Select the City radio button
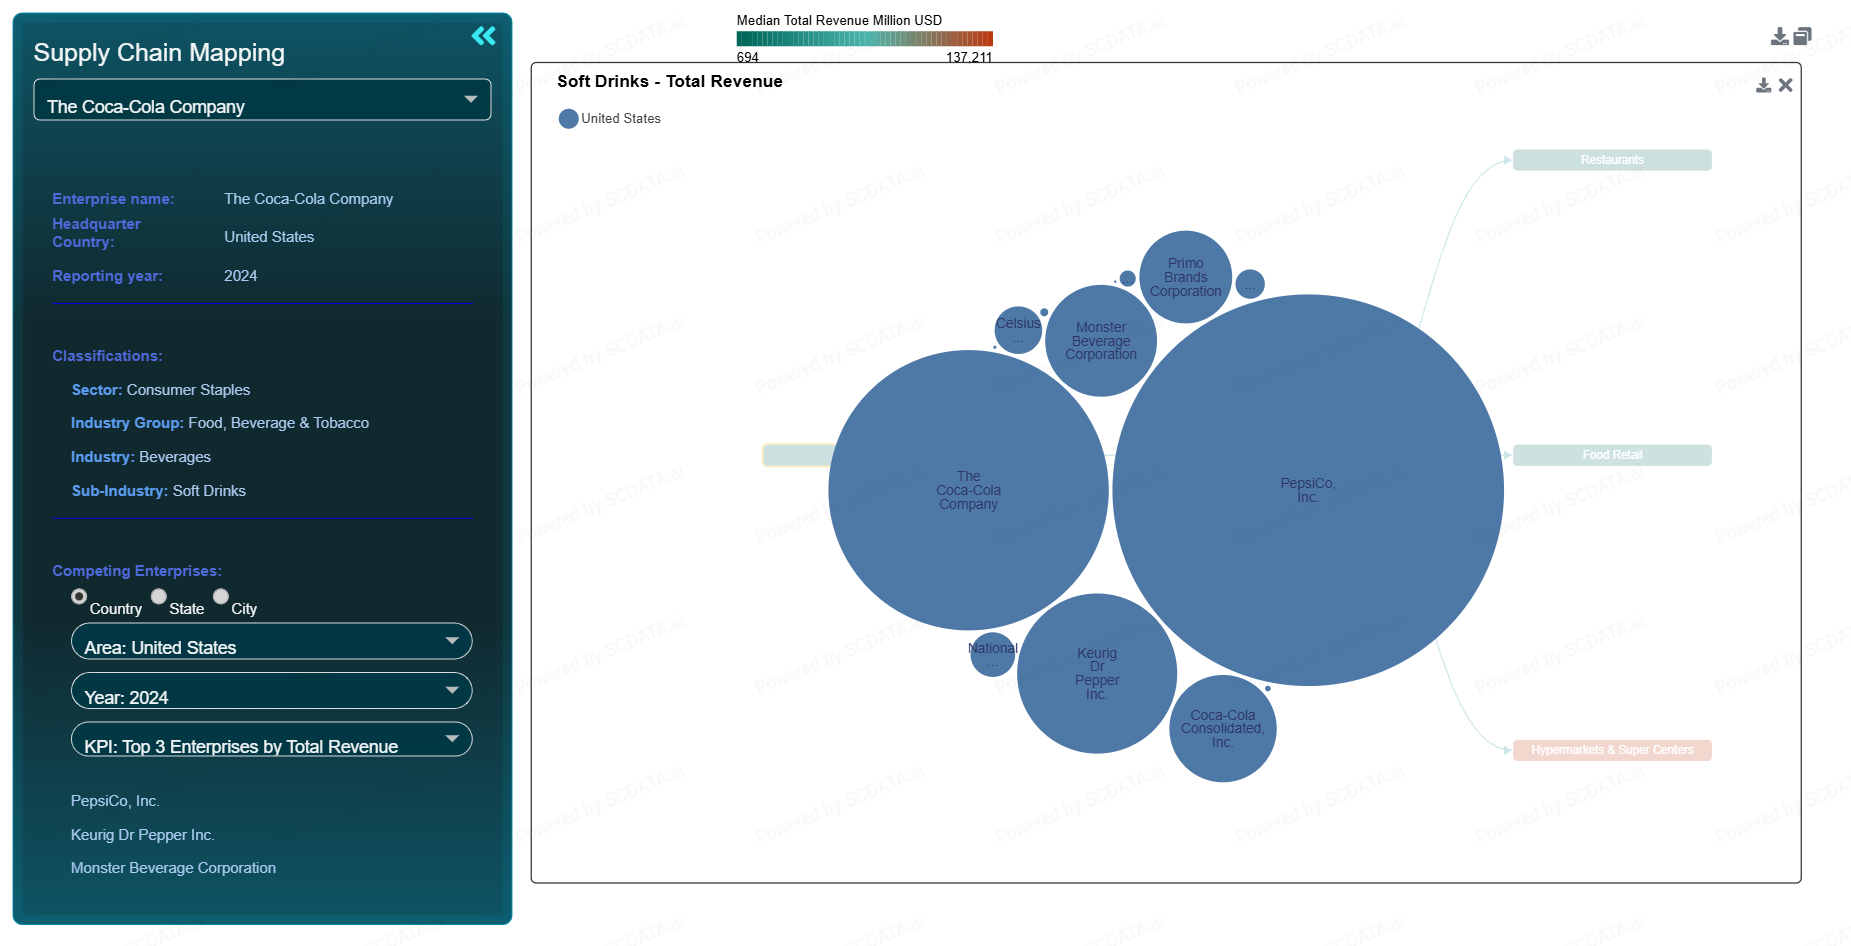The image size is (1851, 946). click(x=221, y=596)
